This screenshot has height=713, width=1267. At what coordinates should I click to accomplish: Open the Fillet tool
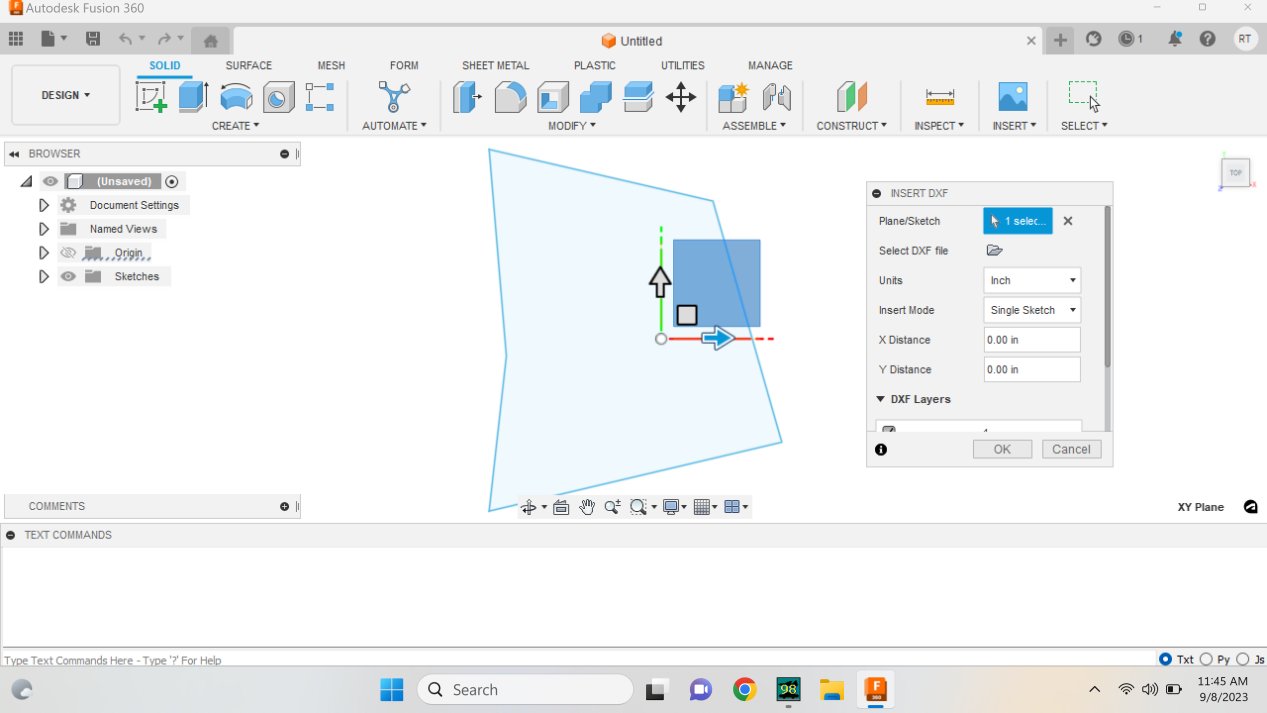coord(510,97)
